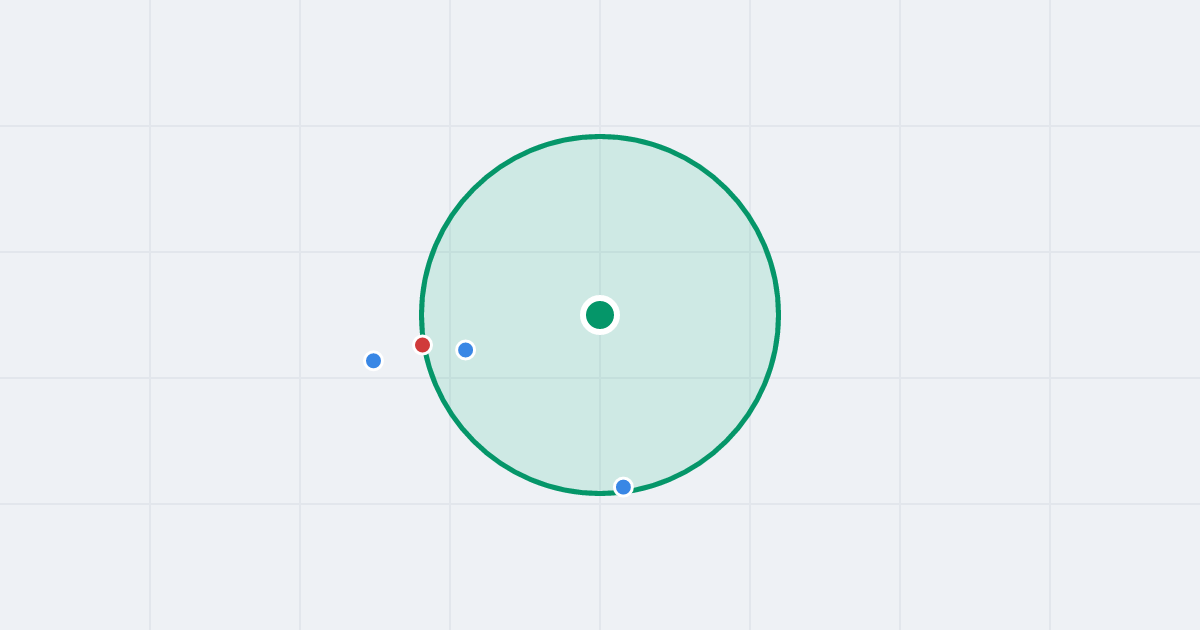Click the green center marker of the circle

(600, 315)
